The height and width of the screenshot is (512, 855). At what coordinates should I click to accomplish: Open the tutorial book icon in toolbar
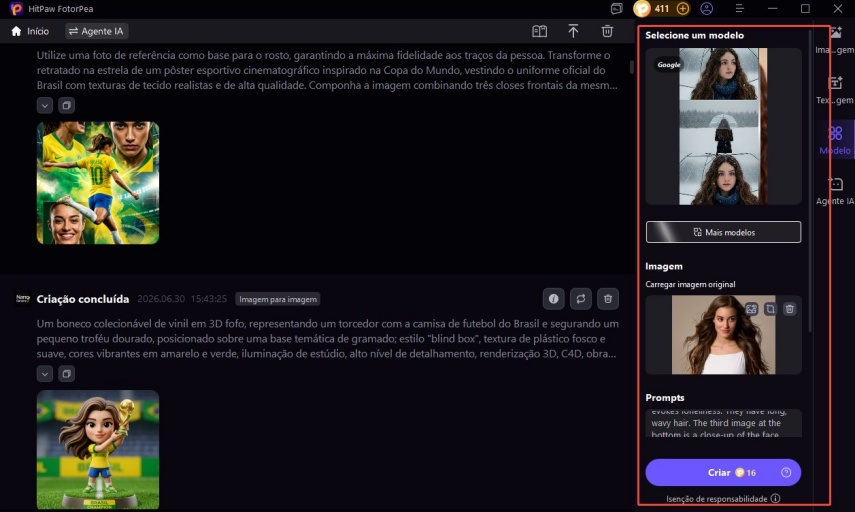tap(539, 31)
